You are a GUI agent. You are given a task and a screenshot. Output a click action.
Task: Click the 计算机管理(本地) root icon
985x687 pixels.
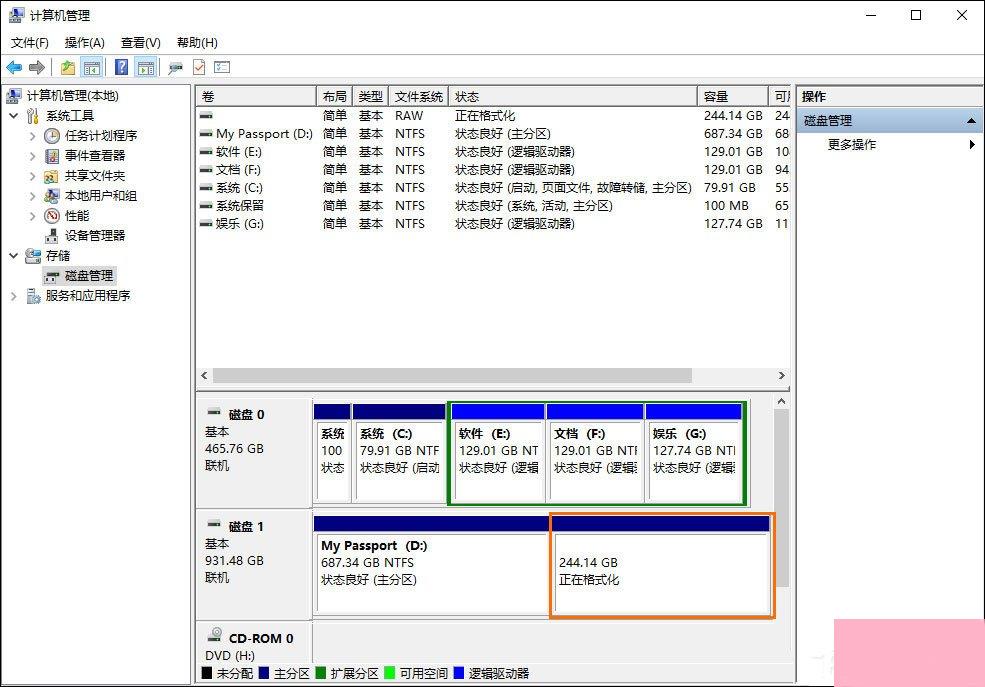click(x=14, y=95)
